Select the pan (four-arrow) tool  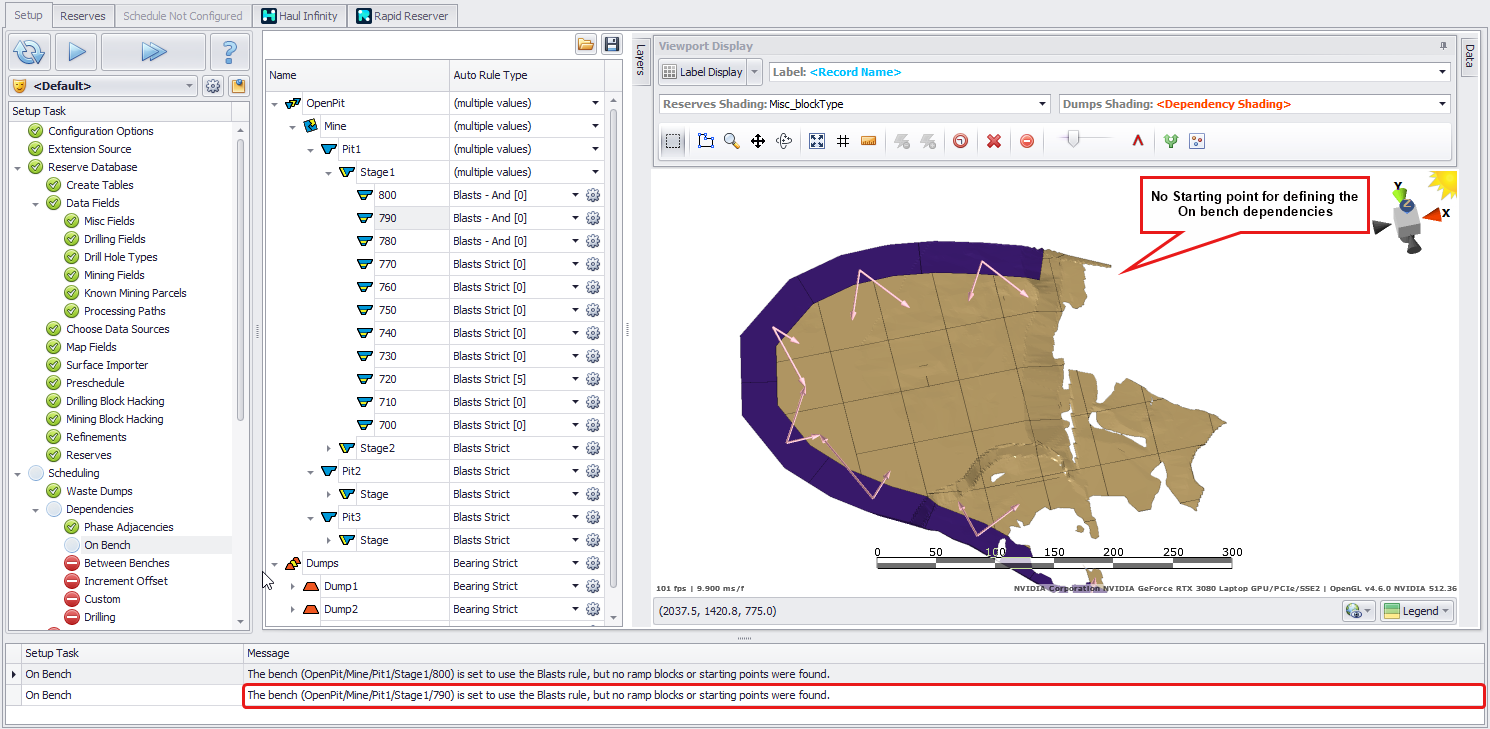tap(758, 142)
